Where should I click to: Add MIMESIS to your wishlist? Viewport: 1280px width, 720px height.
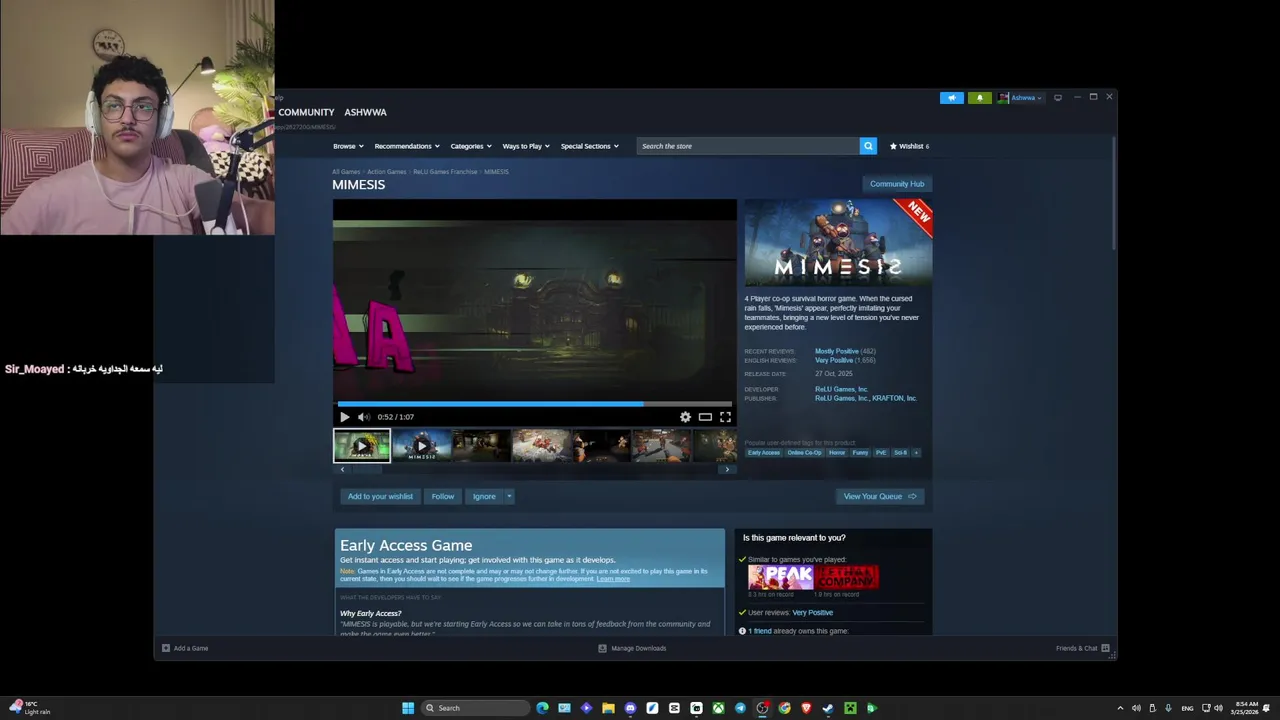pos(380,496)
